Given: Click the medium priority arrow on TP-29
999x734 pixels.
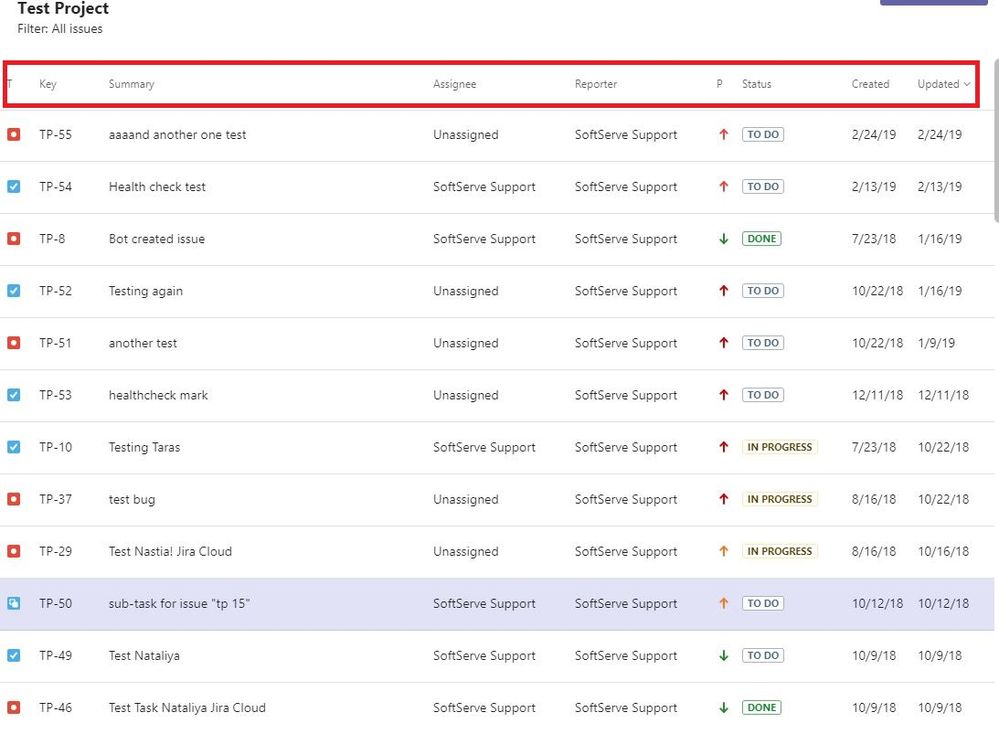Looking at the screenshot, I should (724, 551).
